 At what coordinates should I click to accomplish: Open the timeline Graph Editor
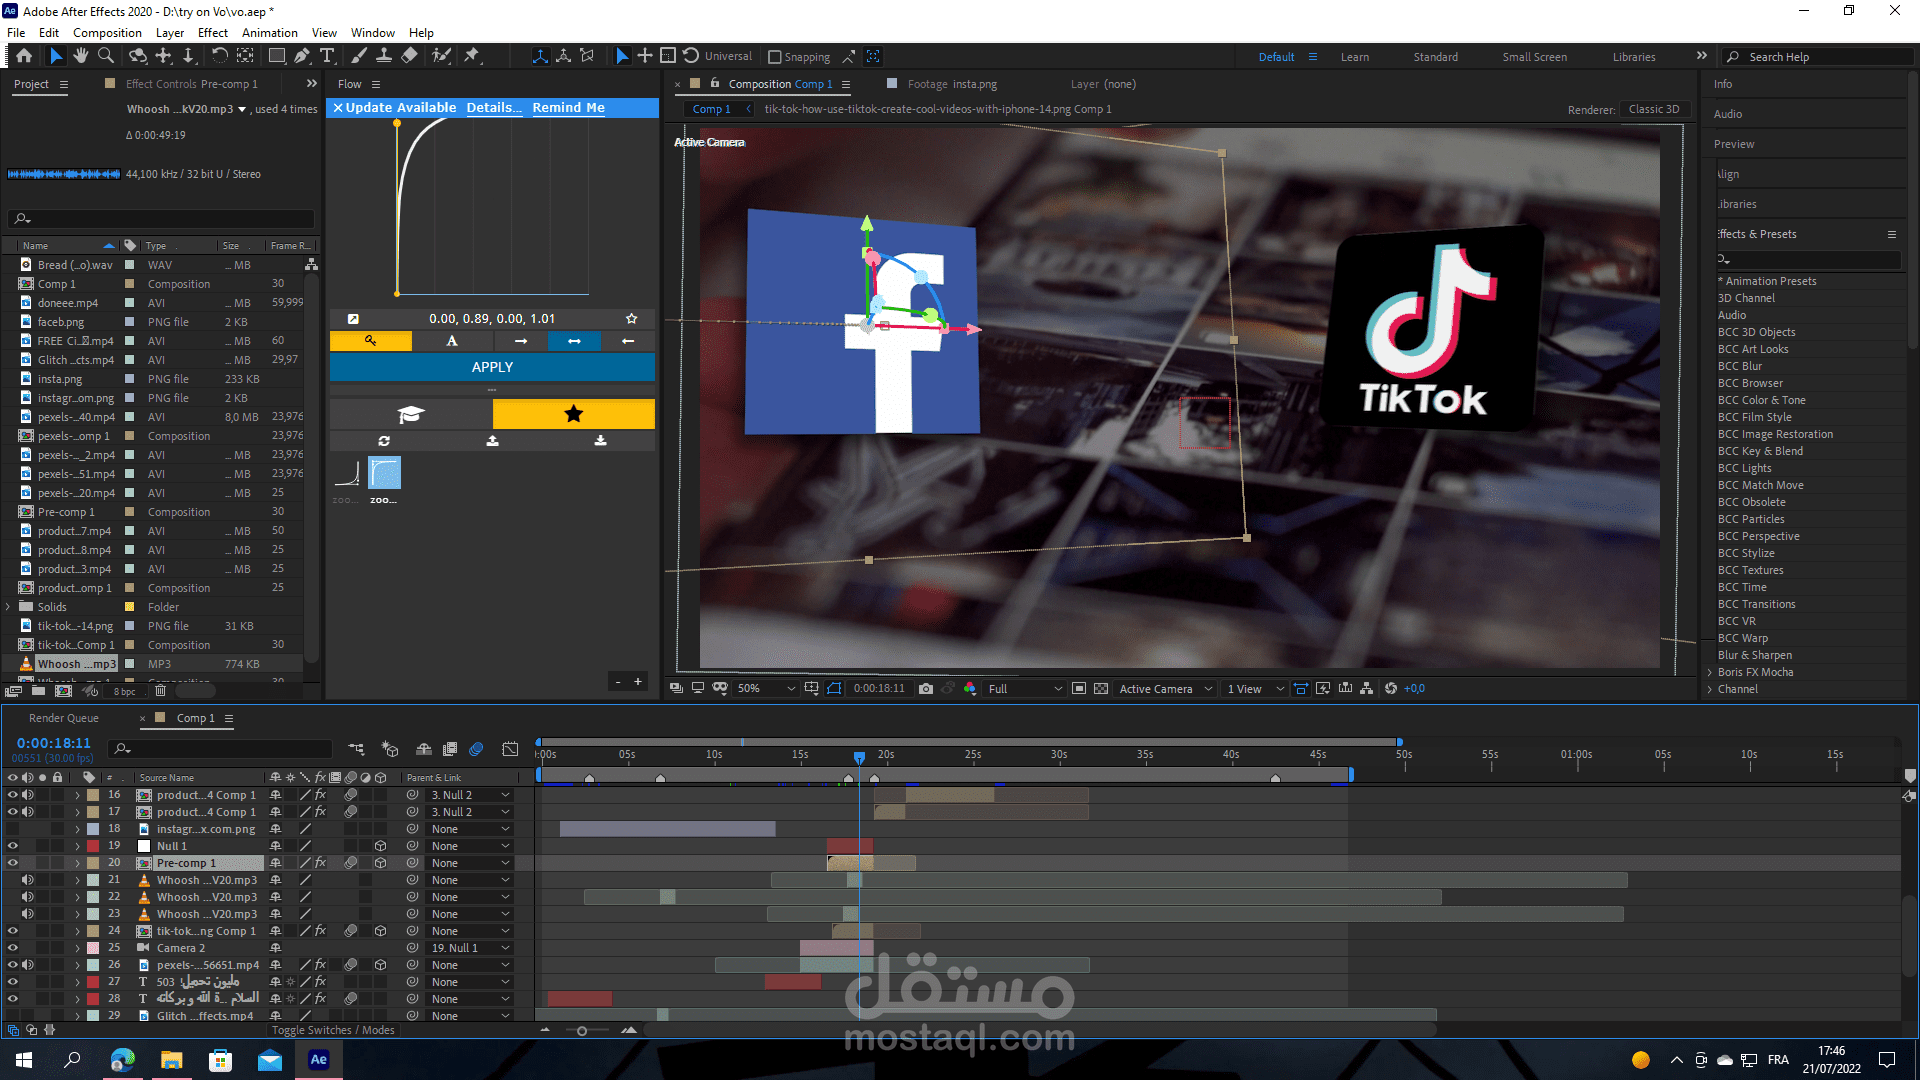click(510, 748)
